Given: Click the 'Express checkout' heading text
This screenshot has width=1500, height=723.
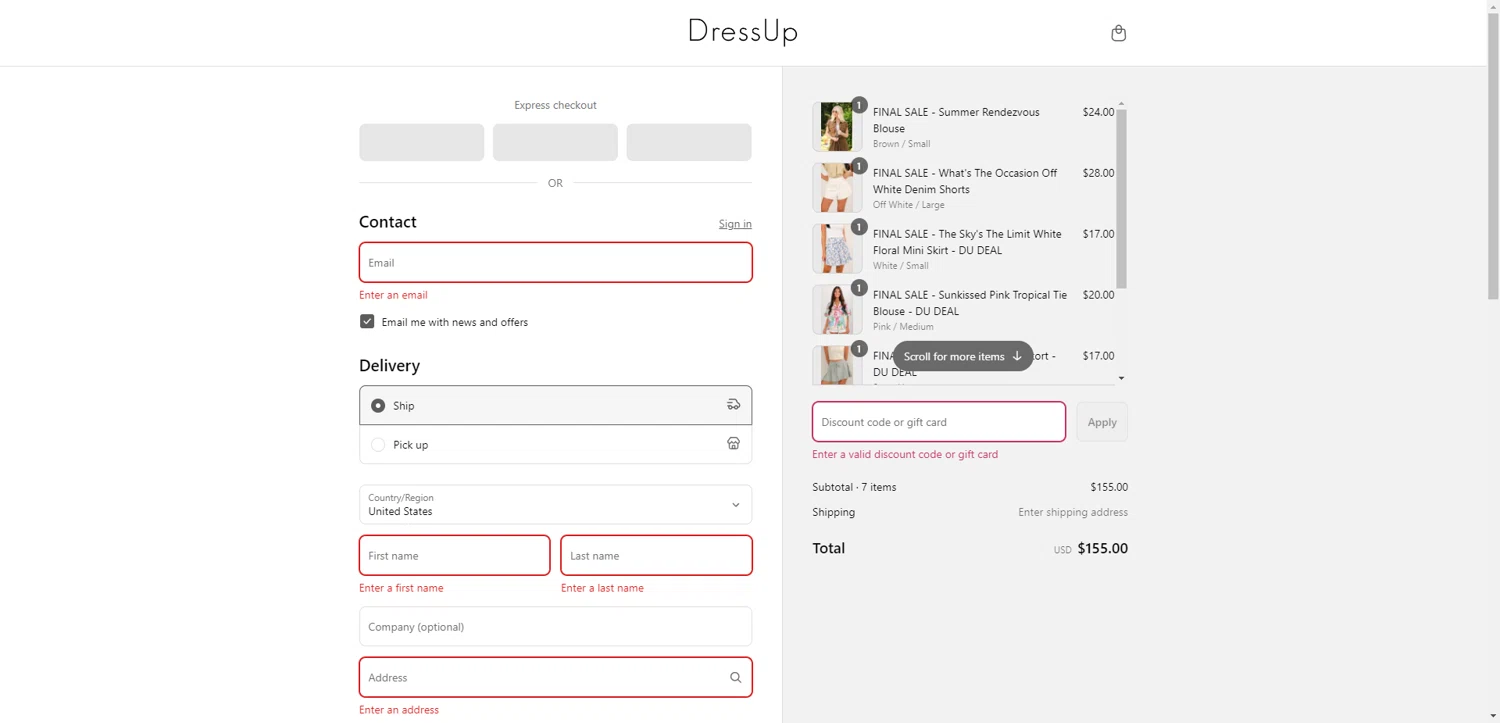Looking at the screenshot, I should 555,105.
